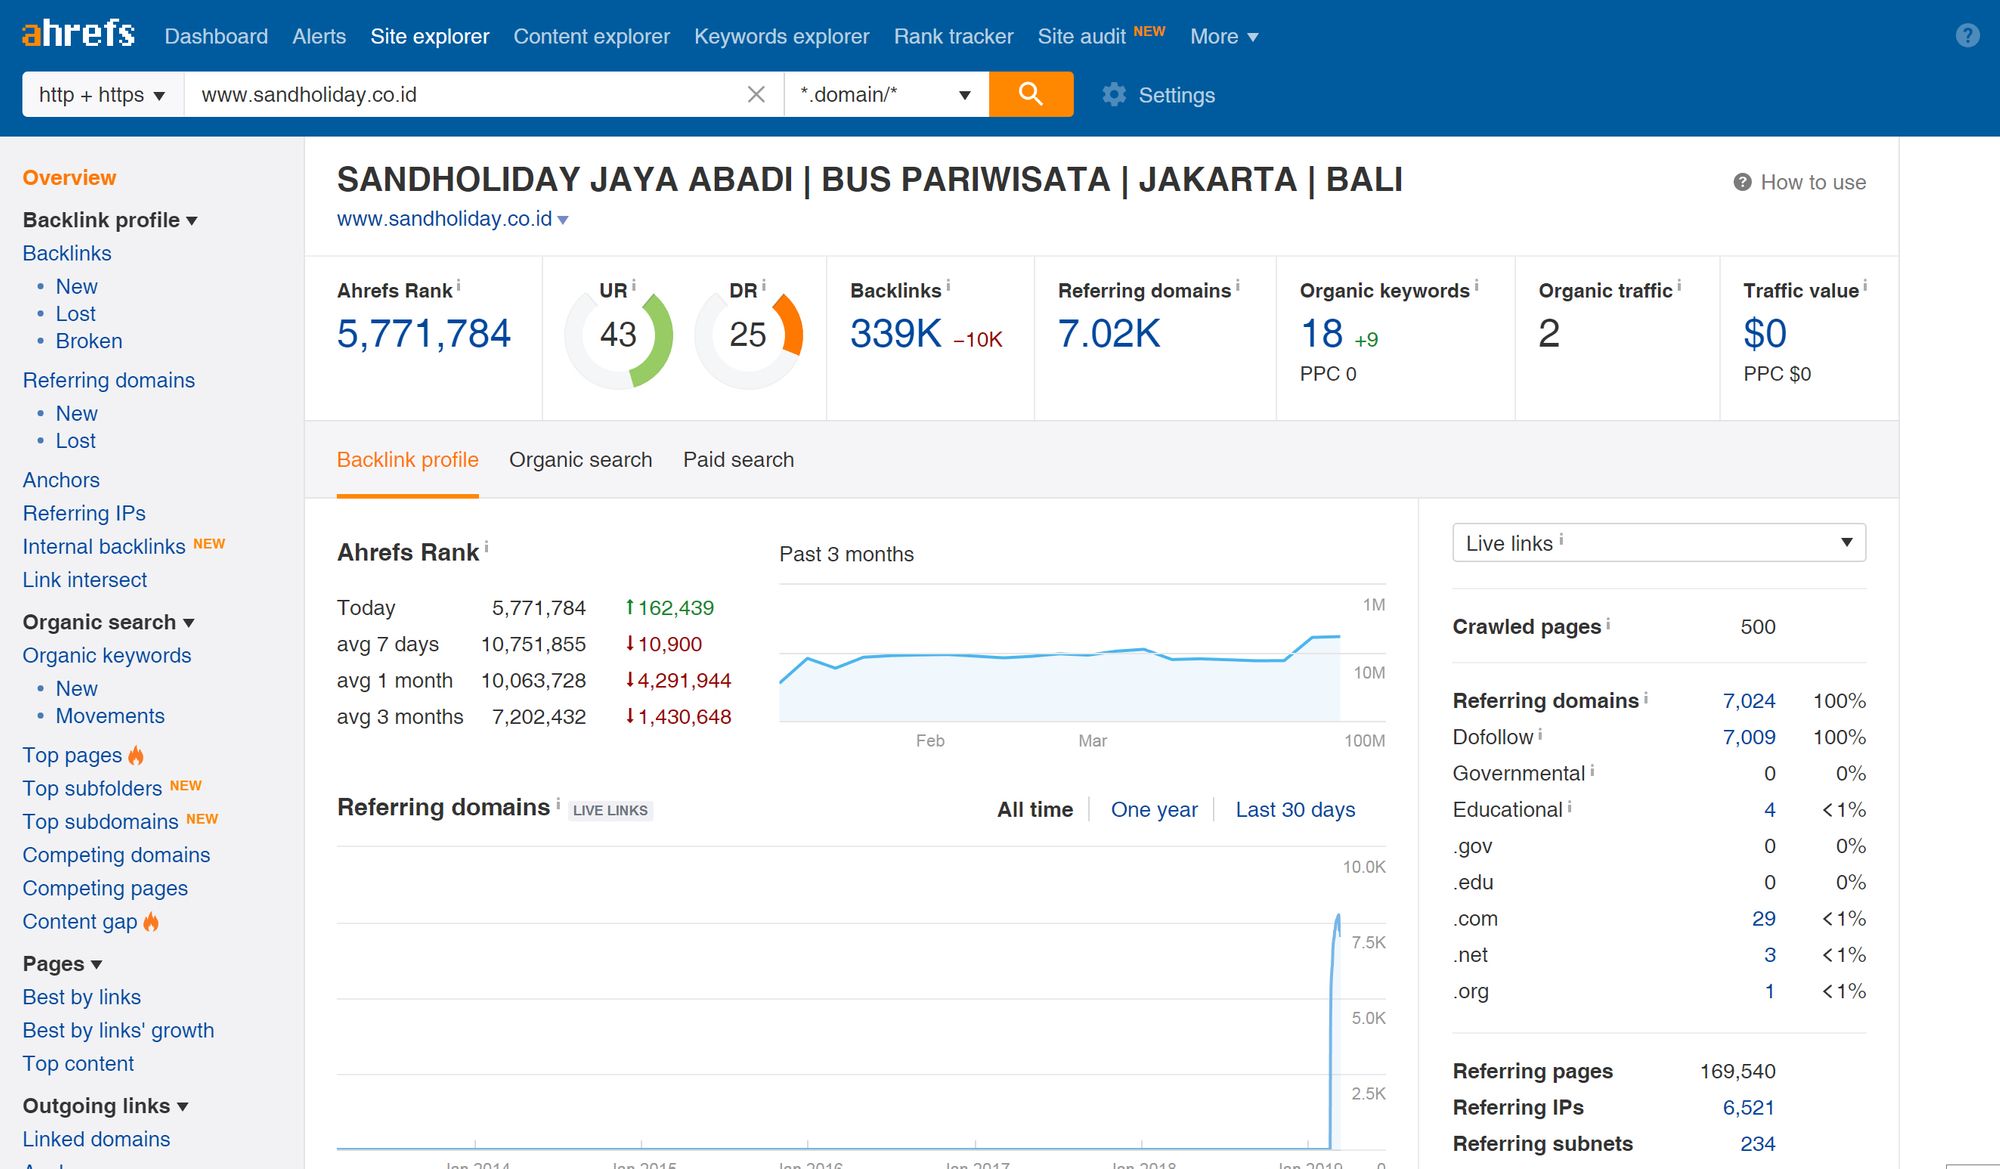The height and width of the screenshot is (1169, 2000).
Task: Open Keywords explorer in top nav
Action: (x=781, y=36)
